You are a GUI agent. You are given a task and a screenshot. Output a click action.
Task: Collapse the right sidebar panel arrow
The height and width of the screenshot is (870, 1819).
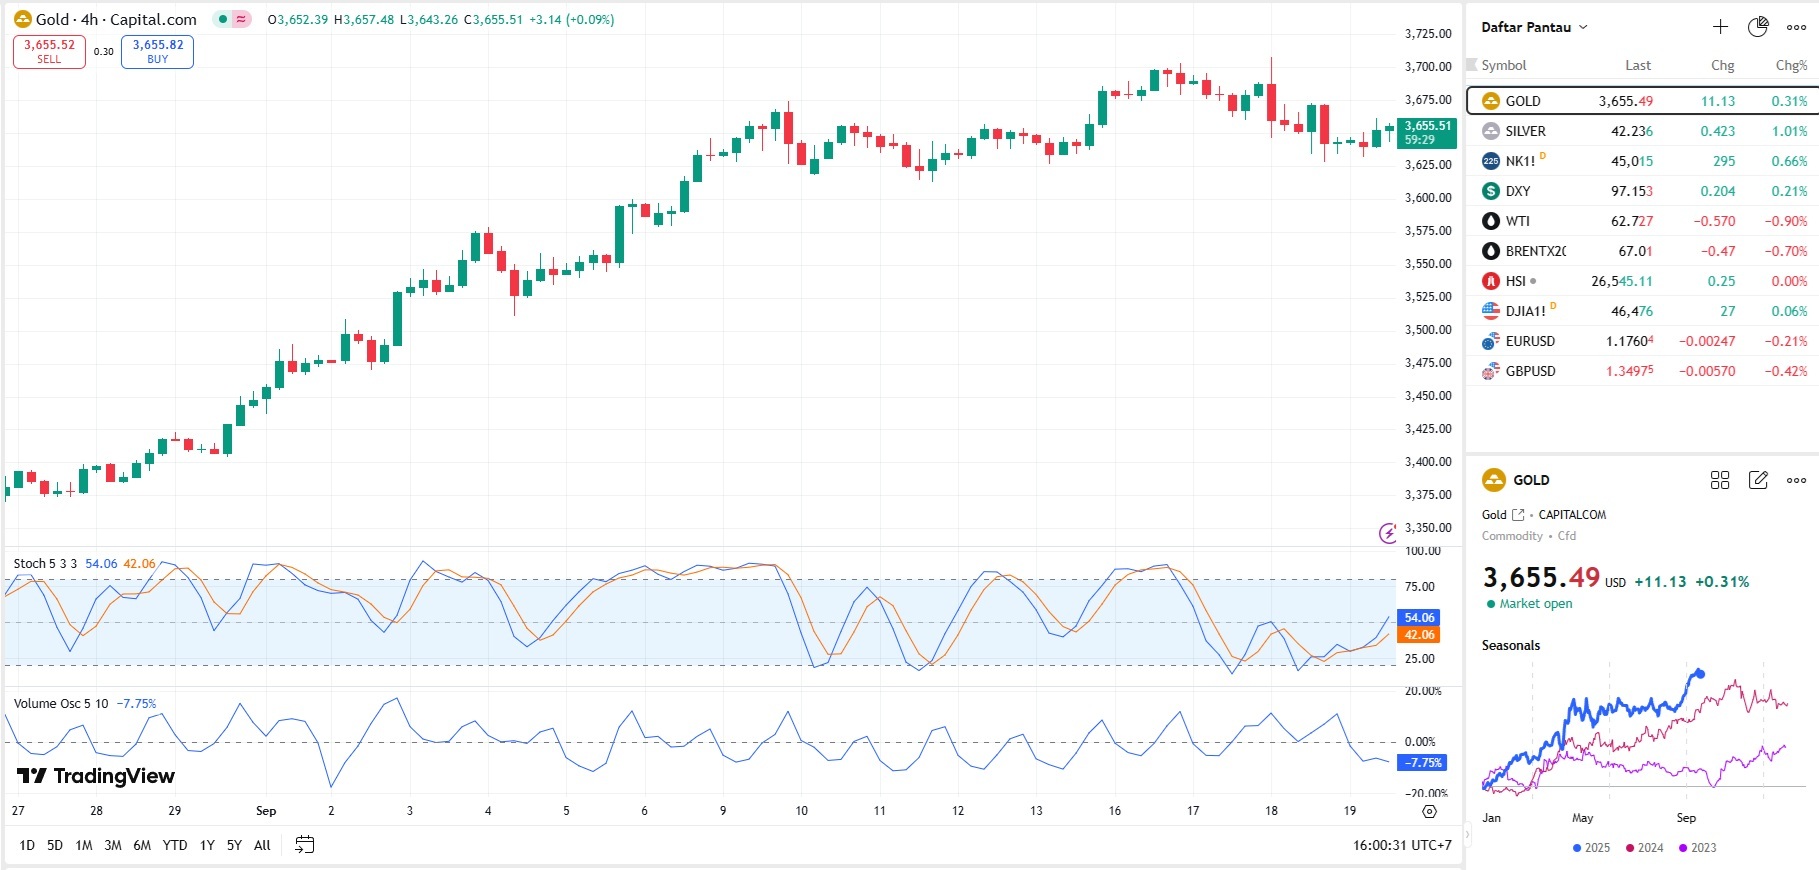pos(1468,833)
